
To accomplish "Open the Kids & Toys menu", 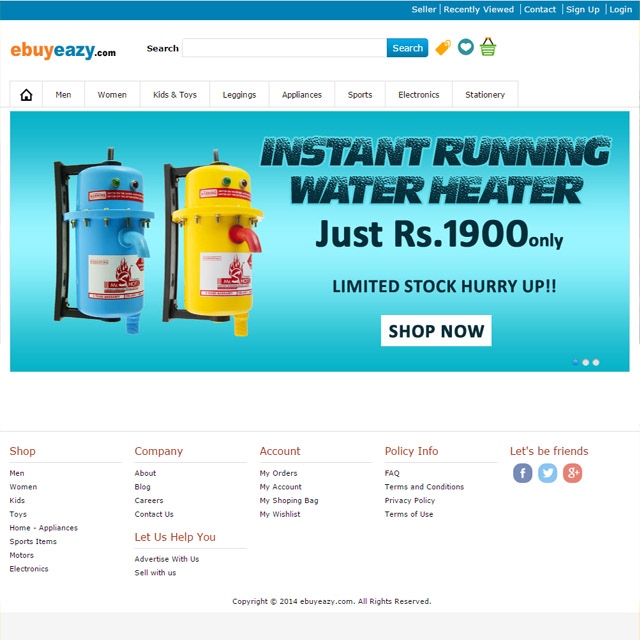I will [175, 95].
